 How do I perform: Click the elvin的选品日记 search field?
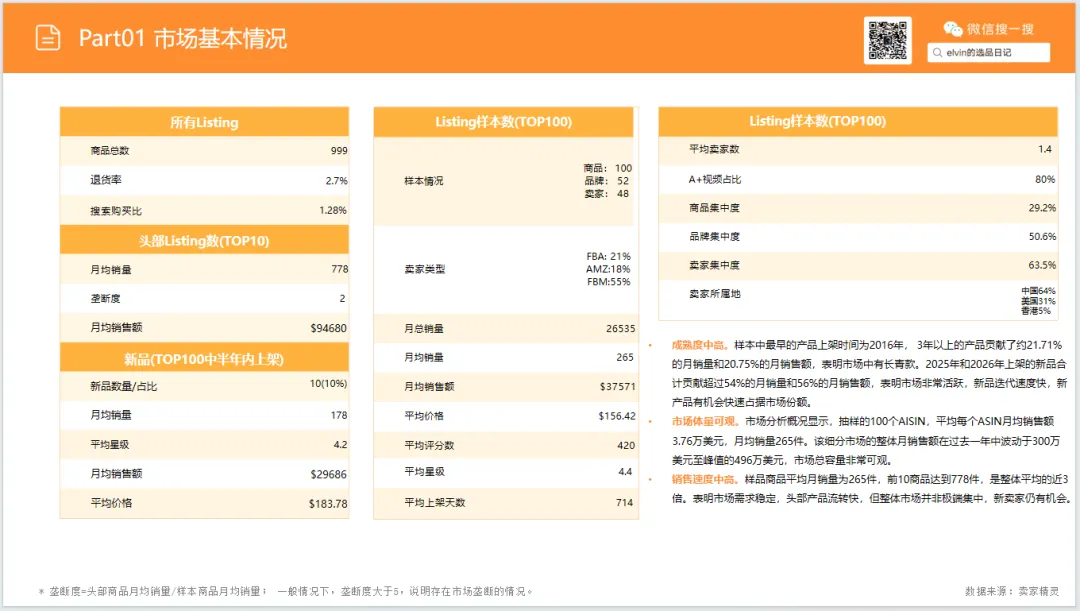pos(988,52)
